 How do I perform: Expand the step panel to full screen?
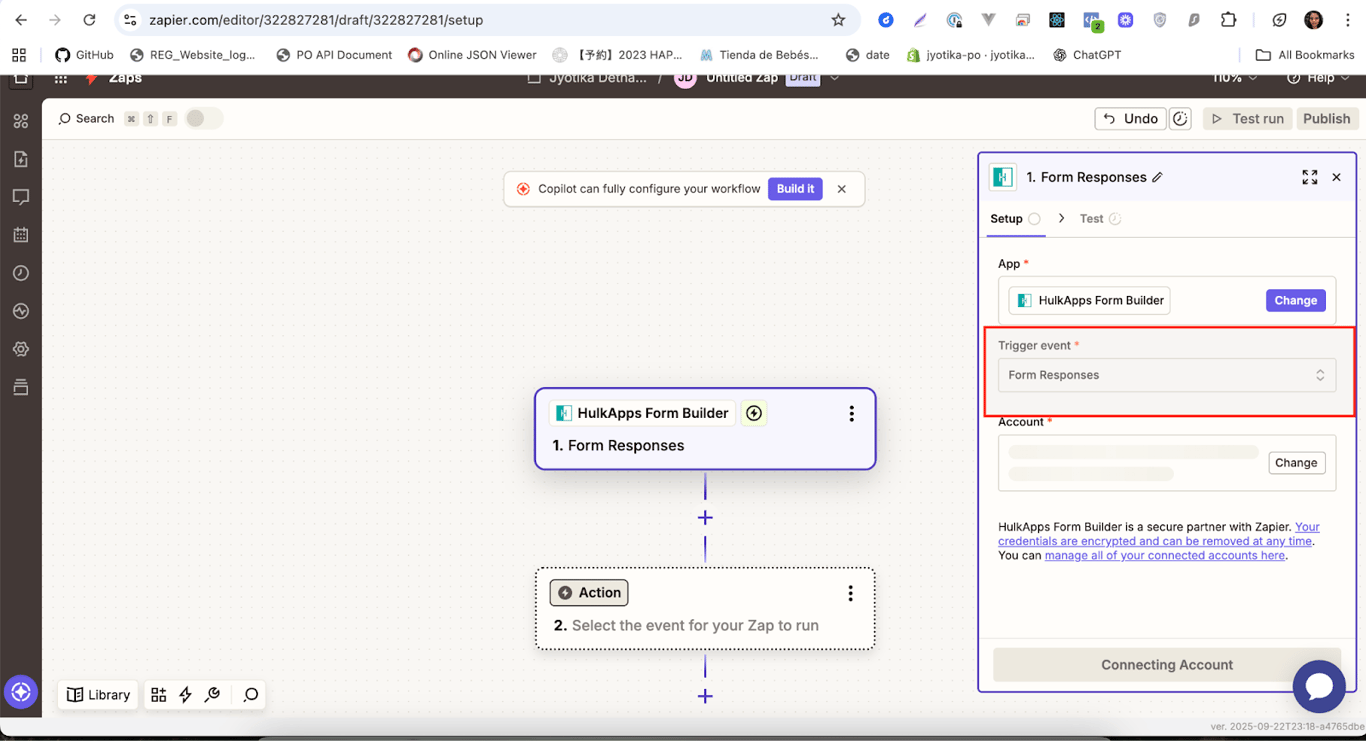coord(1309,177)
